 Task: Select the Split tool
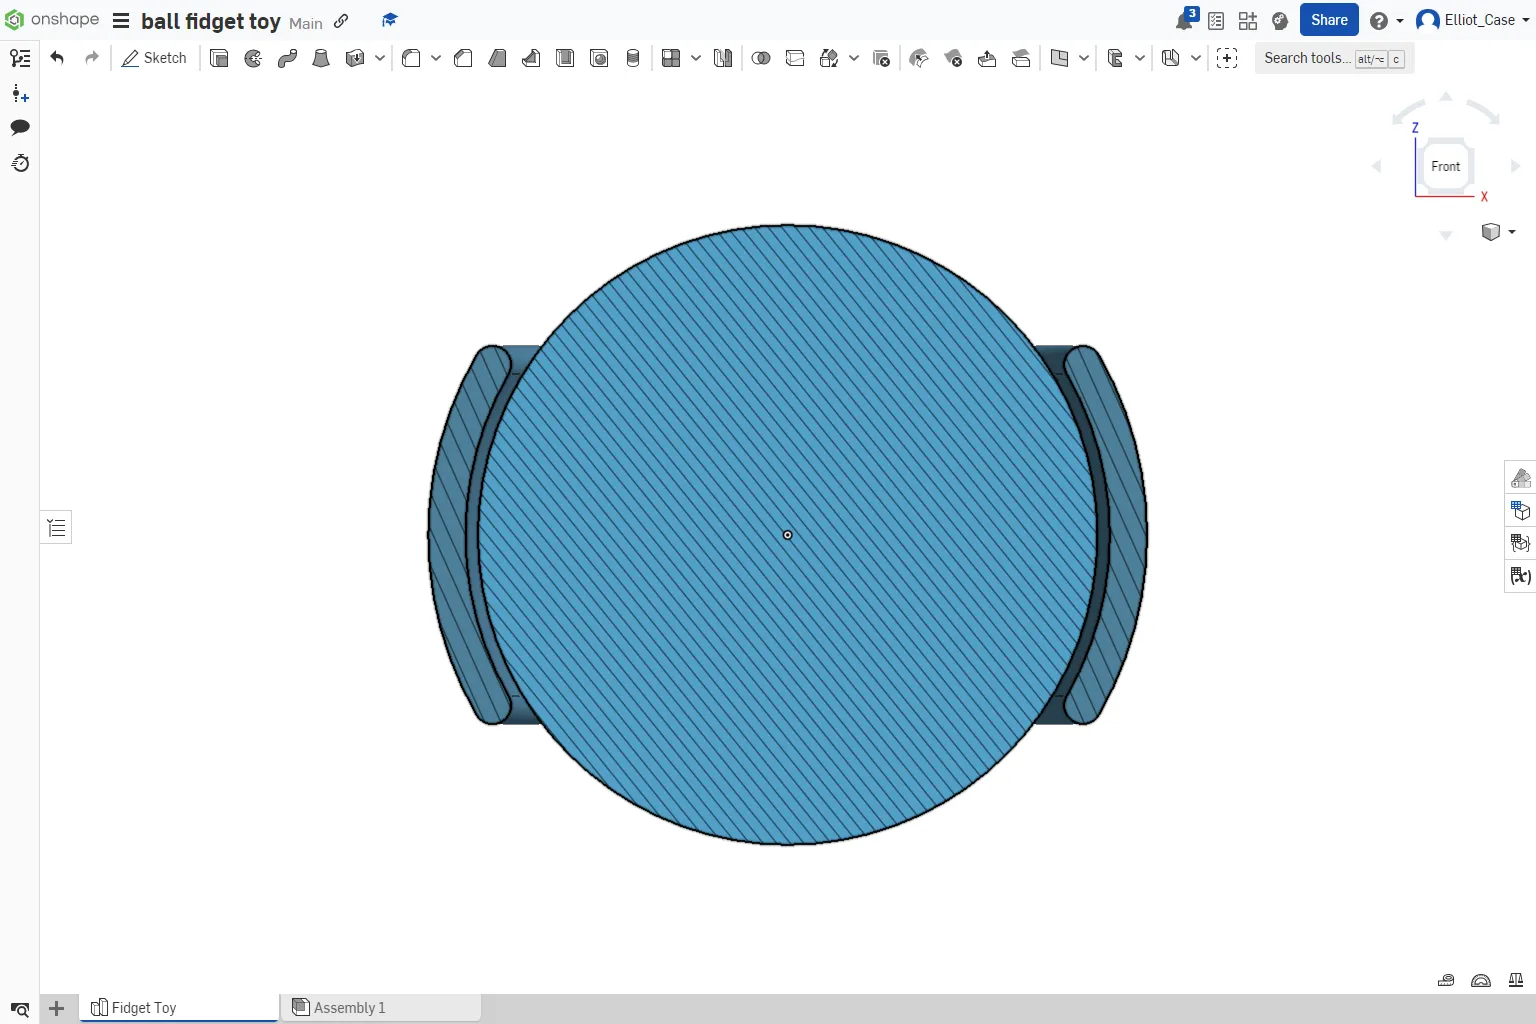[x=795, y=58]
